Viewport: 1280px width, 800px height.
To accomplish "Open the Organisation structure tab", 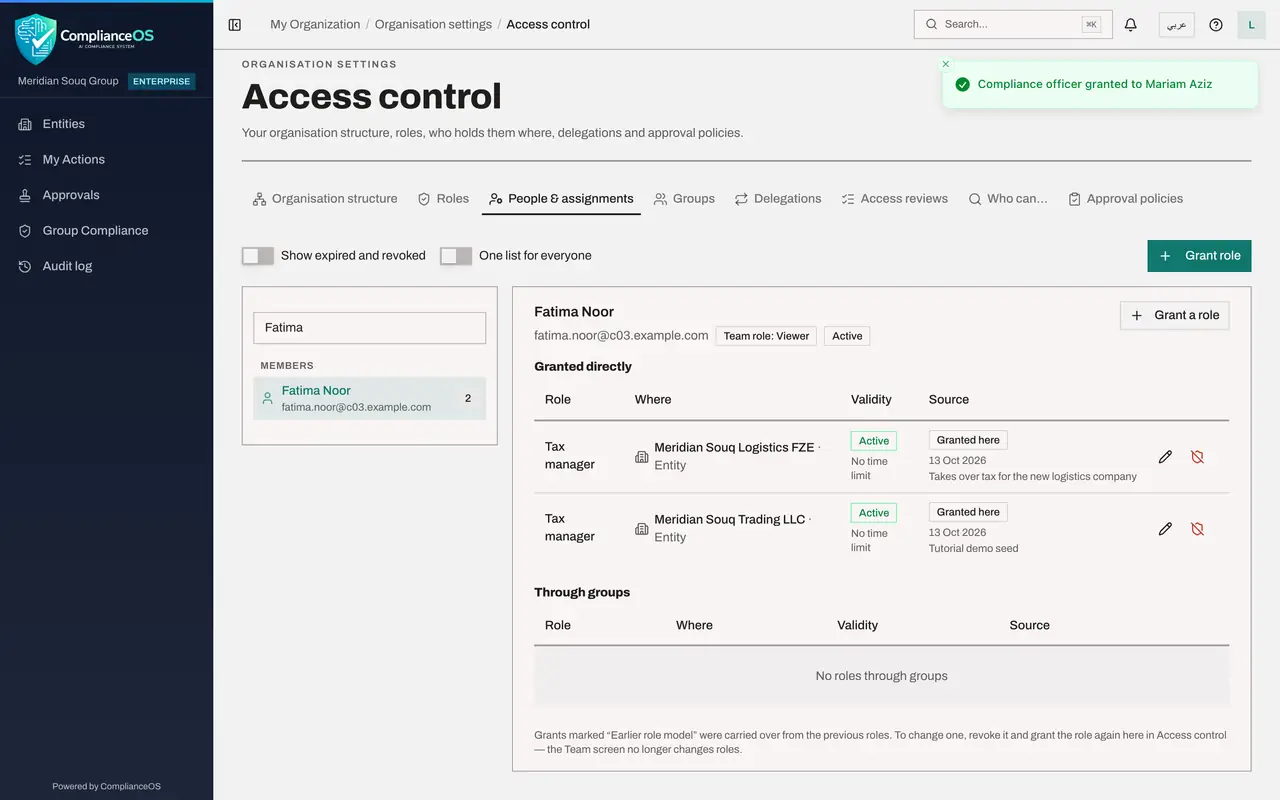I will [325, 199].
